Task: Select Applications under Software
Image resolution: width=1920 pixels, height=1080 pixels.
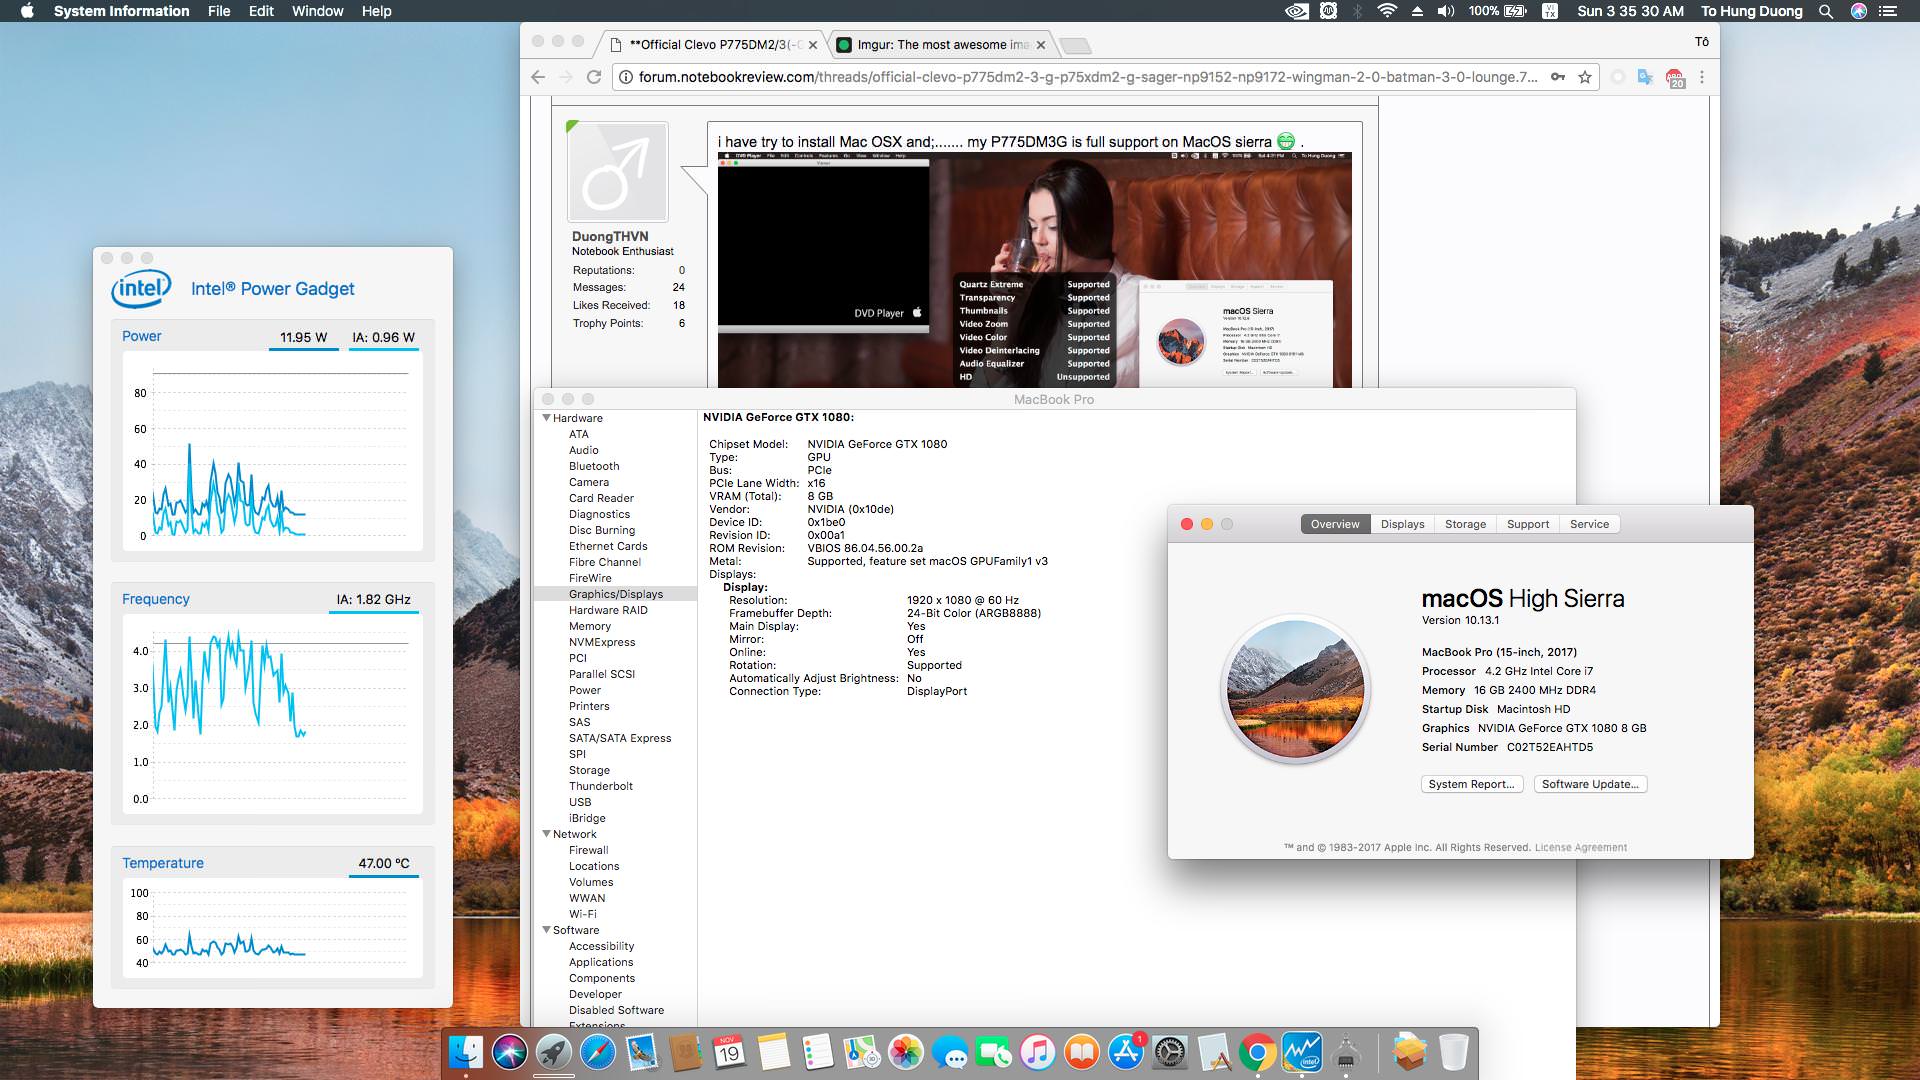Action: click(x=601, y=962)
